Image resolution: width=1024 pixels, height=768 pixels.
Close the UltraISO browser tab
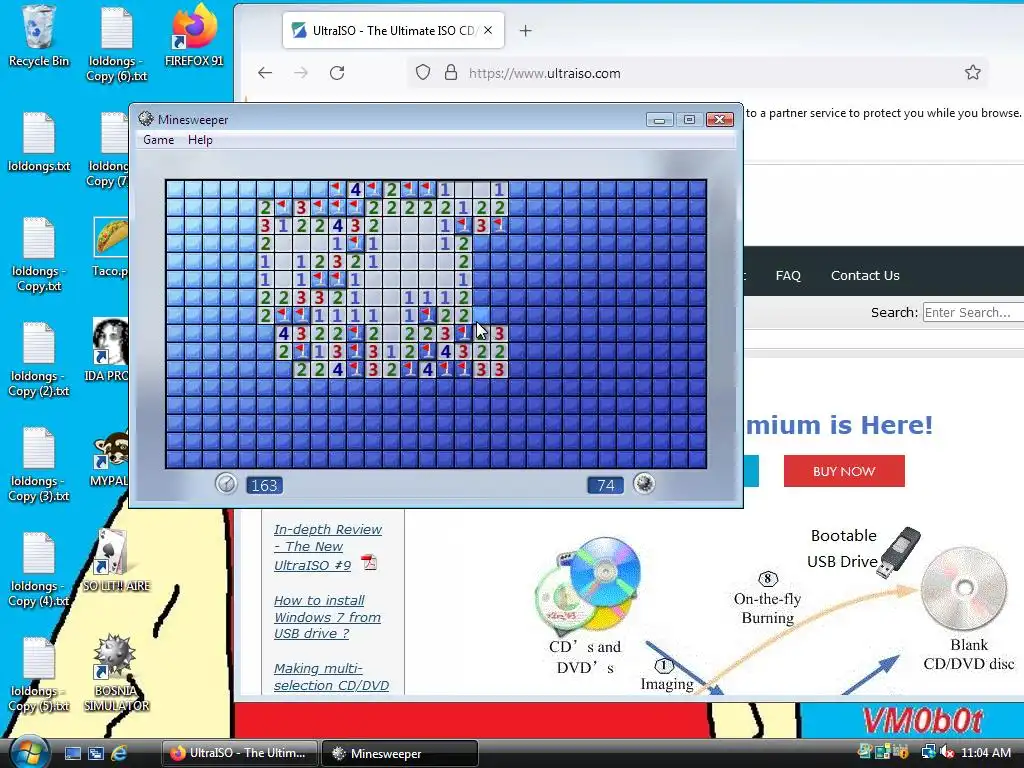point(488,30)
